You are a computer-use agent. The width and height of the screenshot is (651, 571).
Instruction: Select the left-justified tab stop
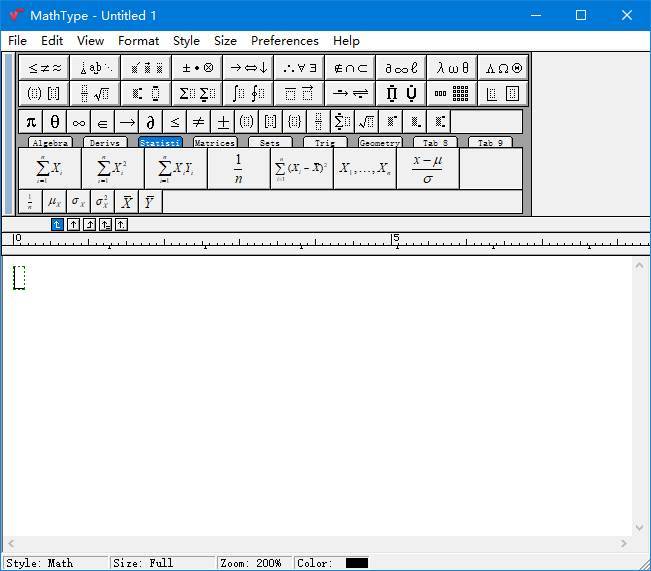(x=57, y=225)
